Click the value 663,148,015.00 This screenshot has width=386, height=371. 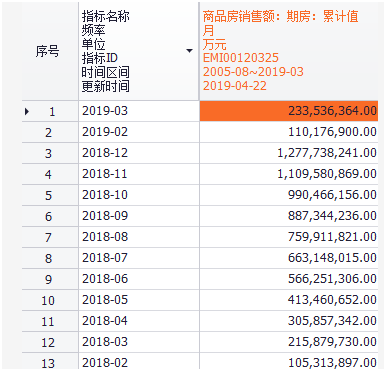(x=332, y=258)
